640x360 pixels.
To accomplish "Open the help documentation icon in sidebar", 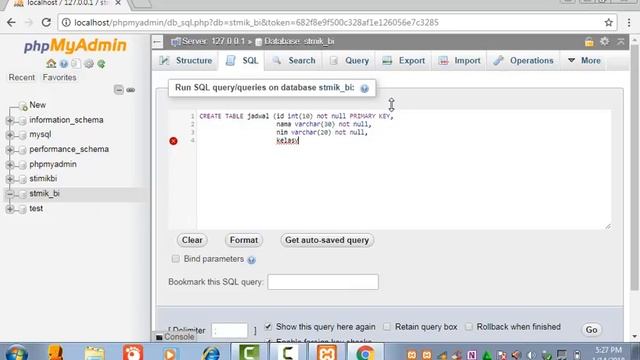I will [64, 64].
